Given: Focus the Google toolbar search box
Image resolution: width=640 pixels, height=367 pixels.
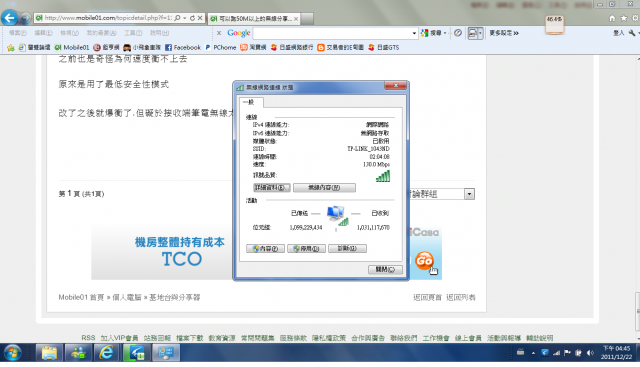Looking at the screenshot, I should click(332, 33).
